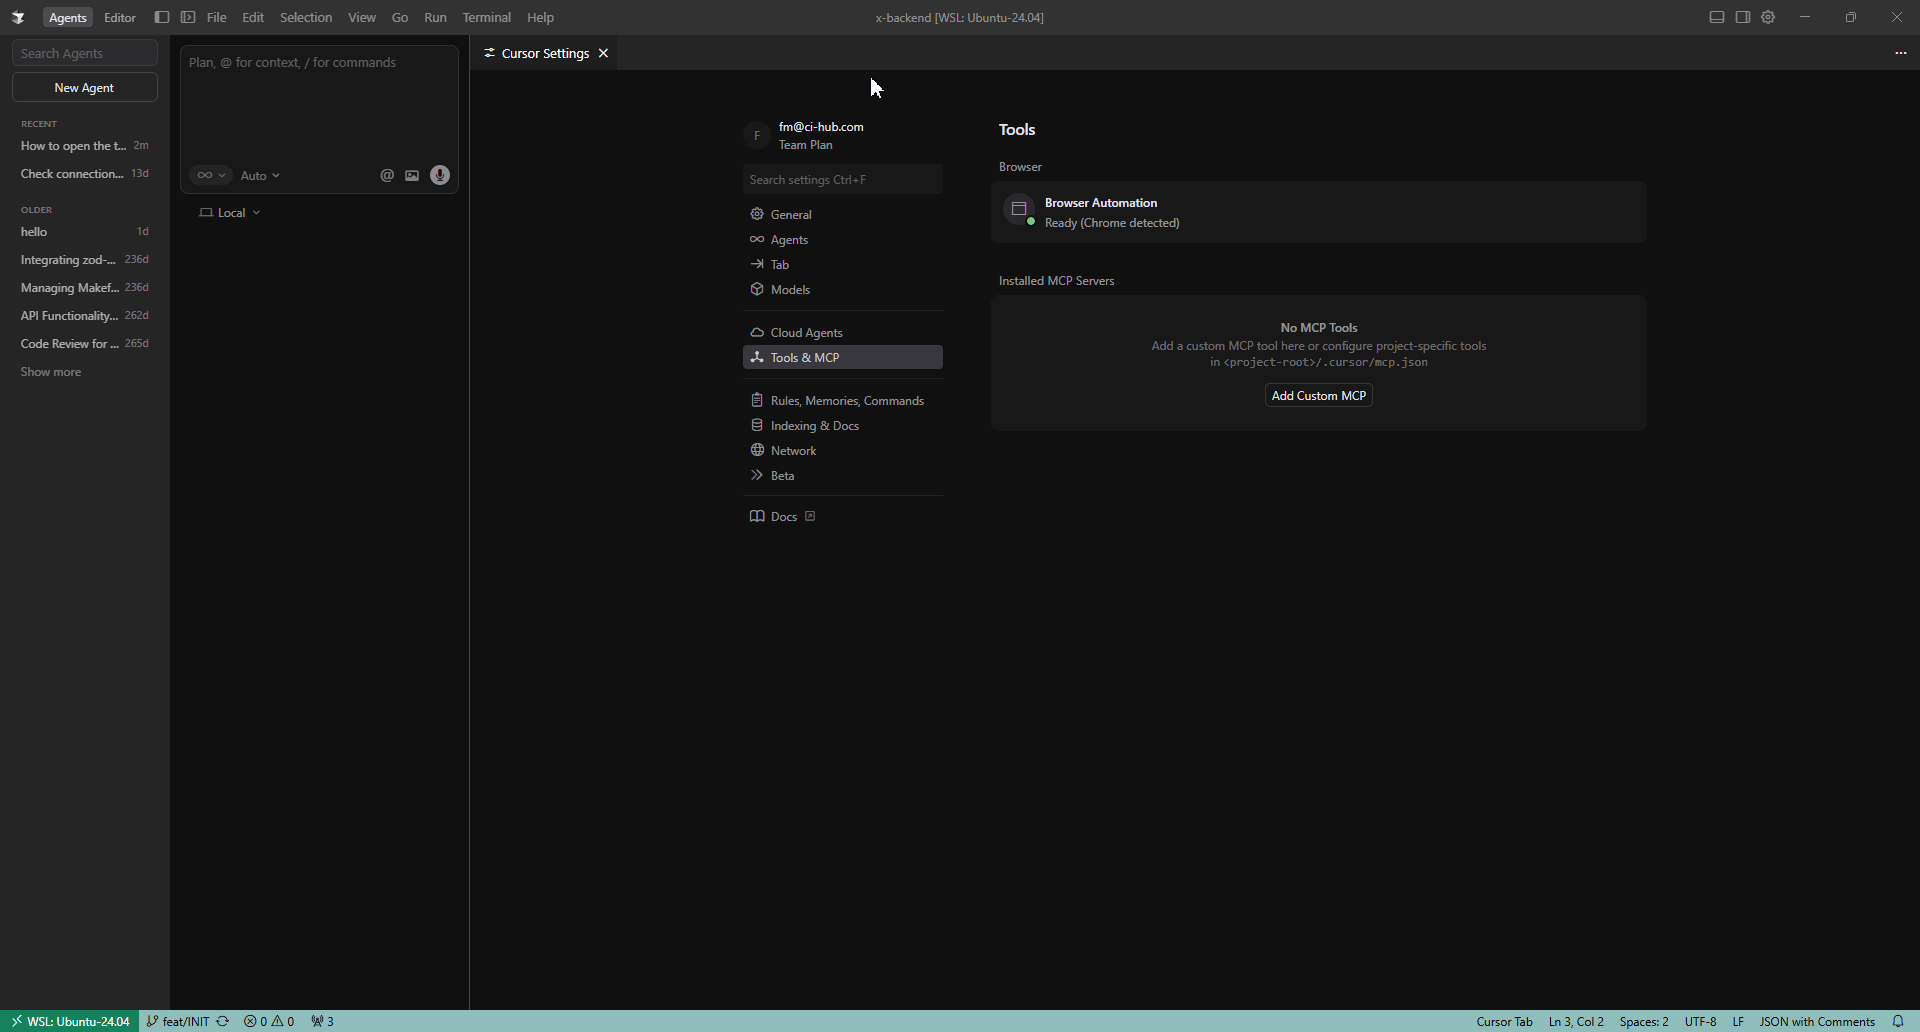This screenshot has width=1920, height=1032.
Task: Expand the Local environment dropdown
Action: (x=230, y=213)
